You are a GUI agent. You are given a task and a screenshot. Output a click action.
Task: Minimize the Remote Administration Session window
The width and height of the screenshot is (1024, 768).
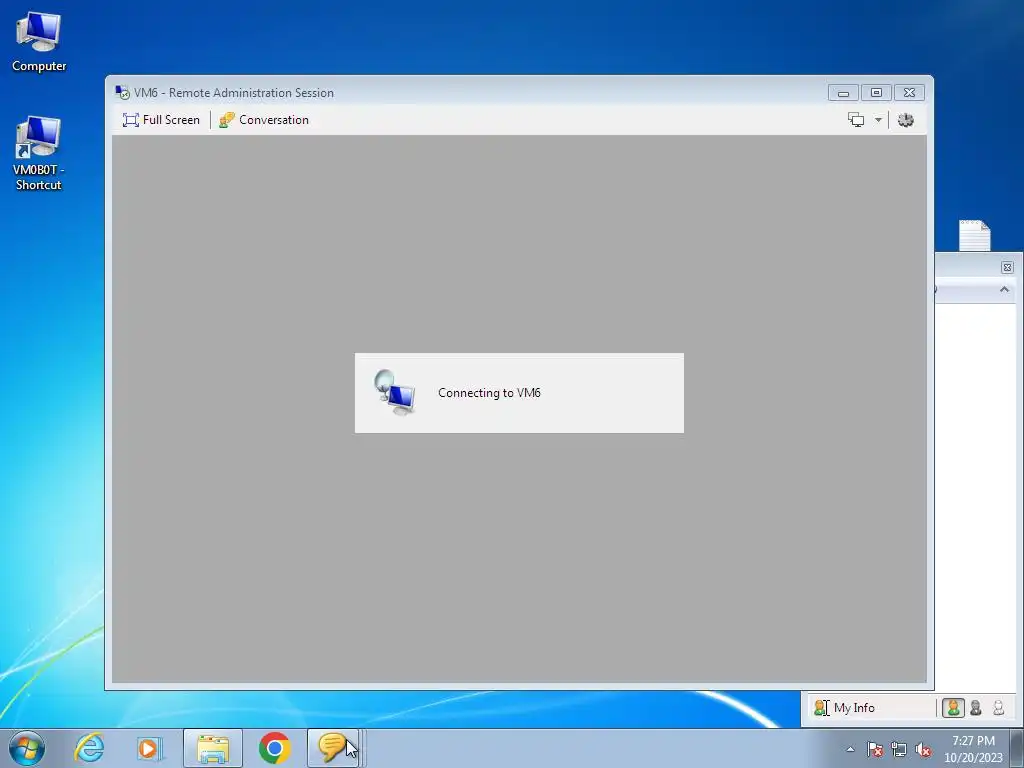[x=843, y=93]
